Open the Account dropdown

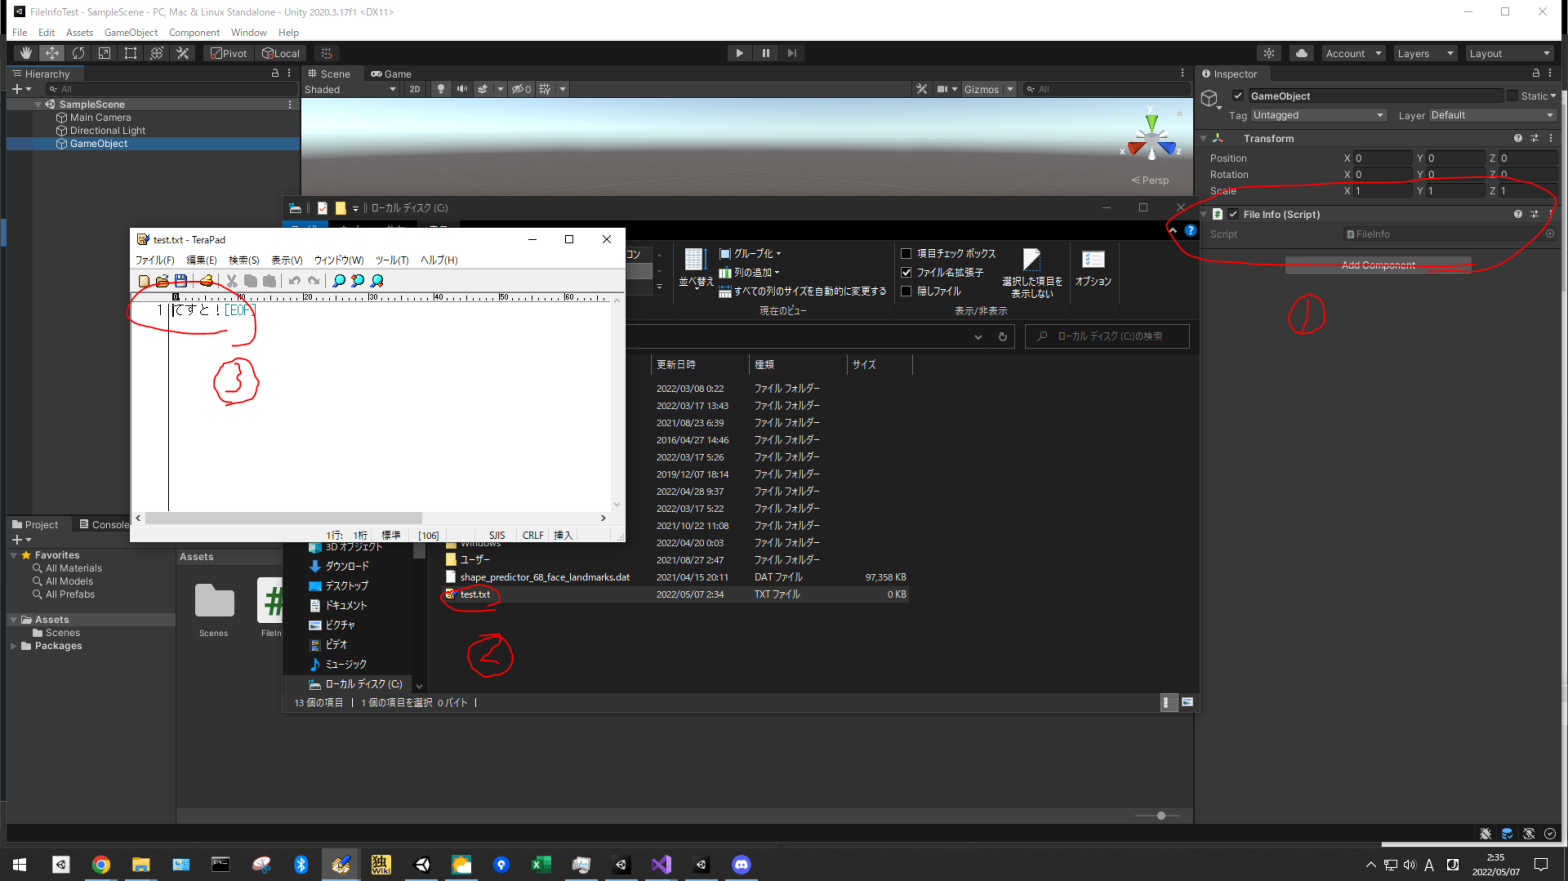tap(1353, 53)
